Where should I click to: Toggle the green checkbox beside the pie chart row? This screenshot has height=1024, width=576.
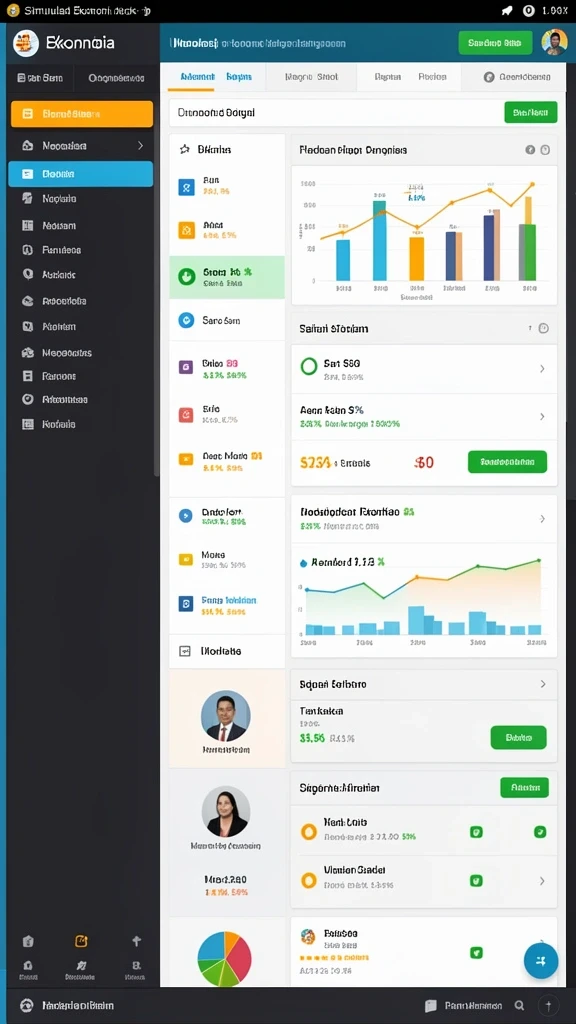click(x=476, y=953)
